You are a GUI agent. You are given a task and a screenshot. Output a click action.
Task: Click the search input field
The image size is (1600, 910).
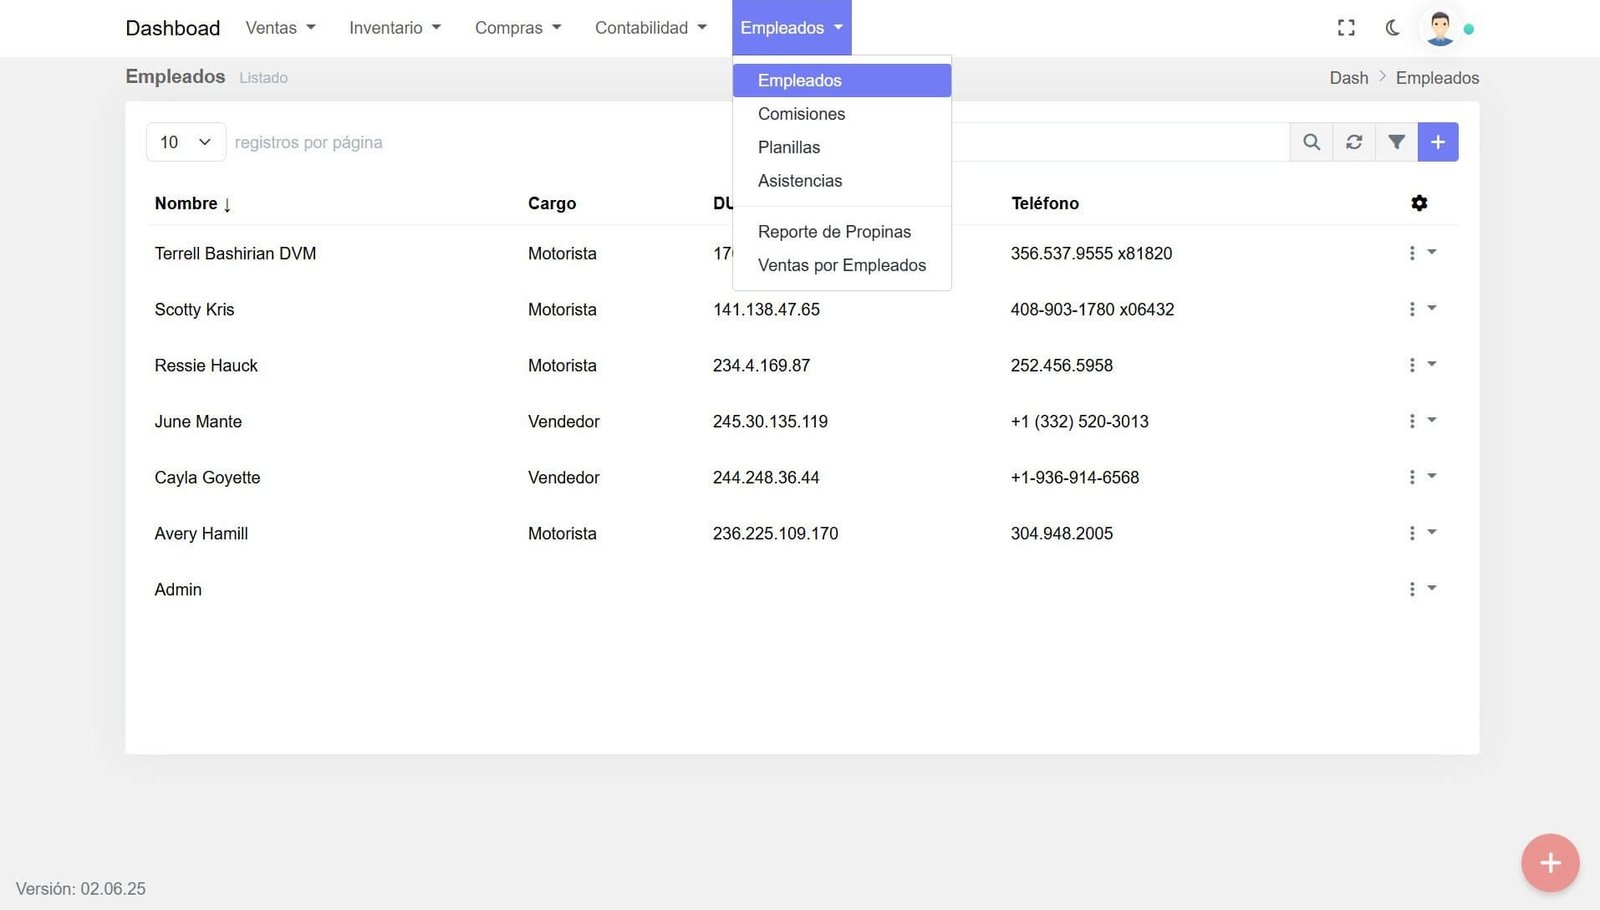[1118, 142]
